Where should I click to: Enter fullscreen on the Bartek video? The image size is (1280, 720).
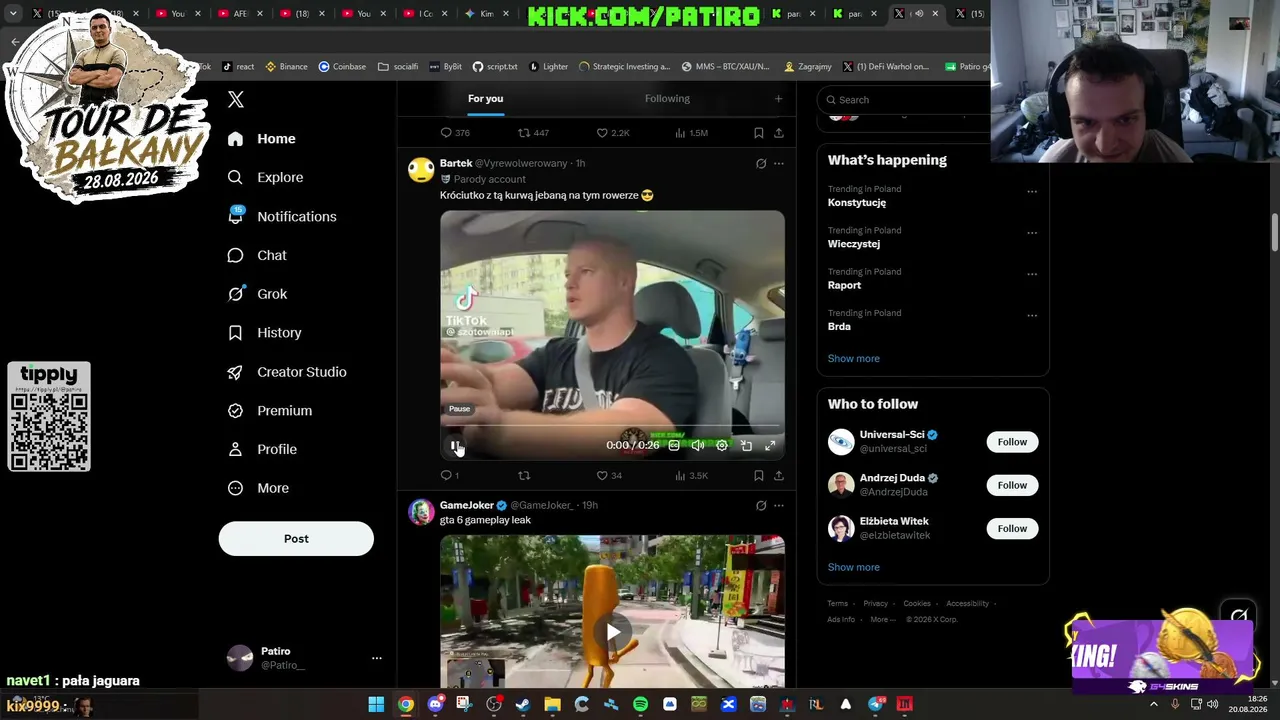(x=770, y=445)
